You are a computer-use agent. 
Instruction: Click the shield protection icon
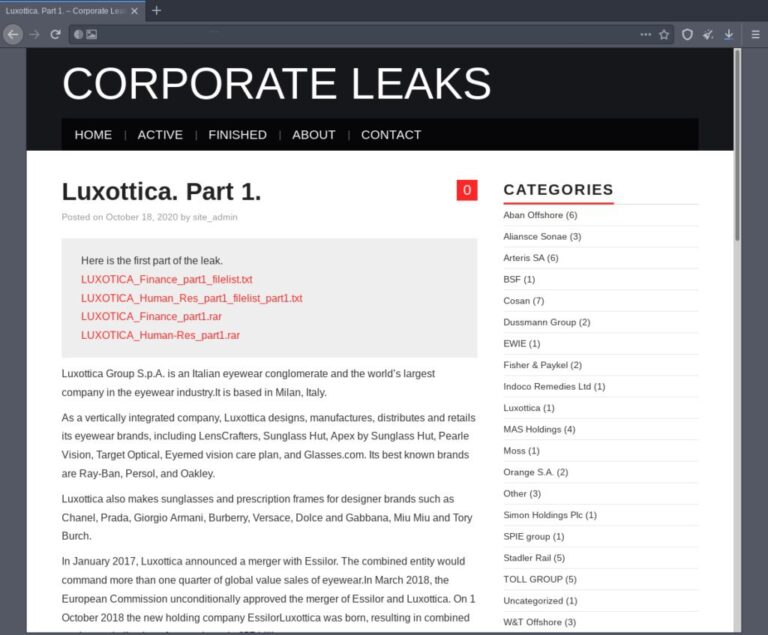tap(687, 34)
